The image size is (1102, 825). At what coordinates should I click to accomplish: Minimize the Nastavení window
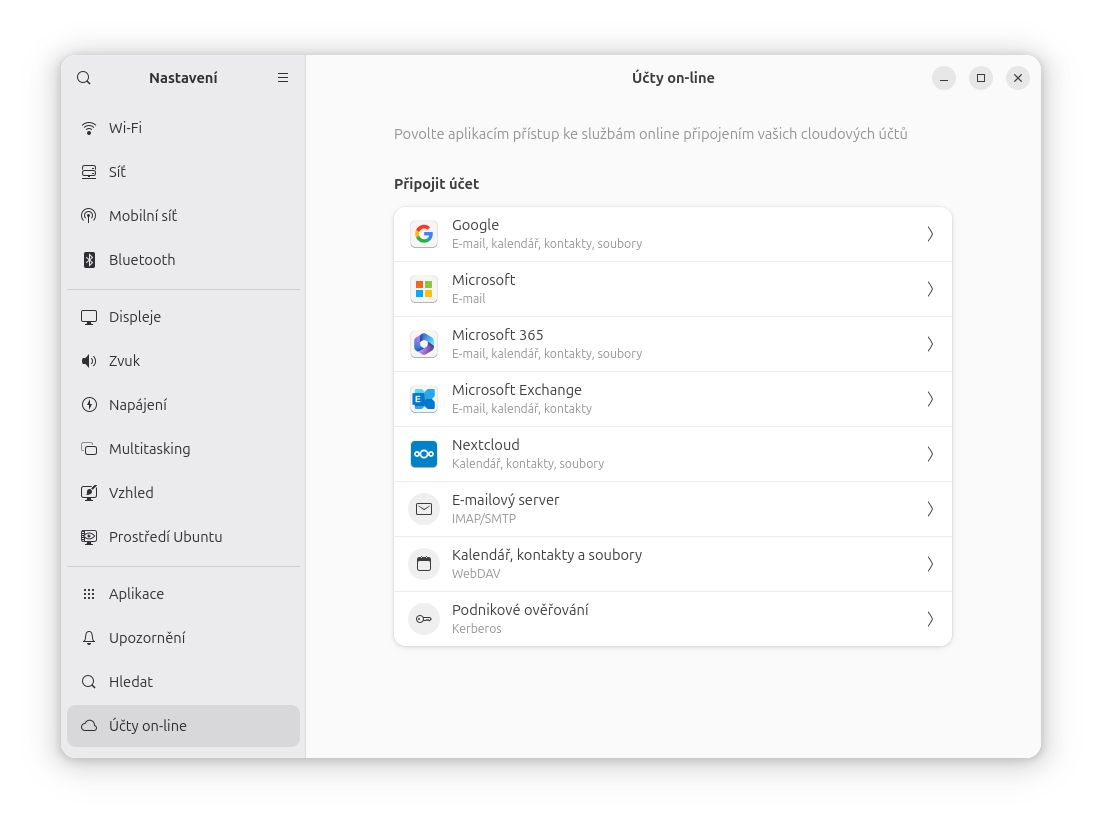coord(944,78)
